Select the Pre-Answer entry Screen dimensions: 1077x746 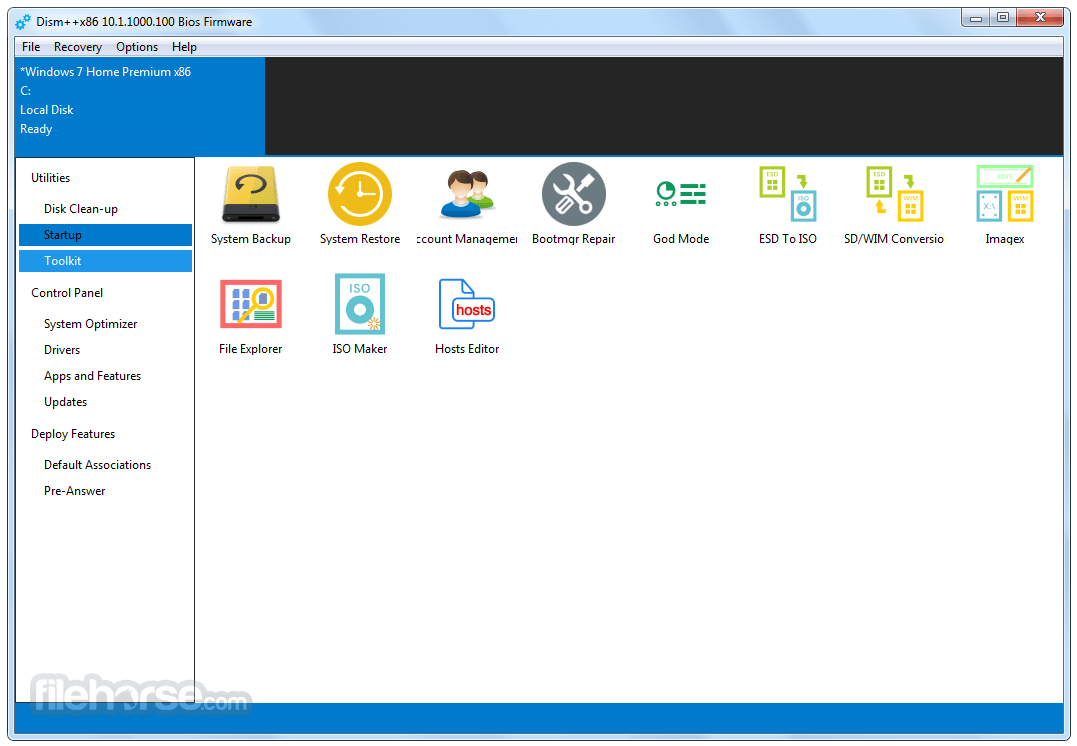tap(106, 491)
